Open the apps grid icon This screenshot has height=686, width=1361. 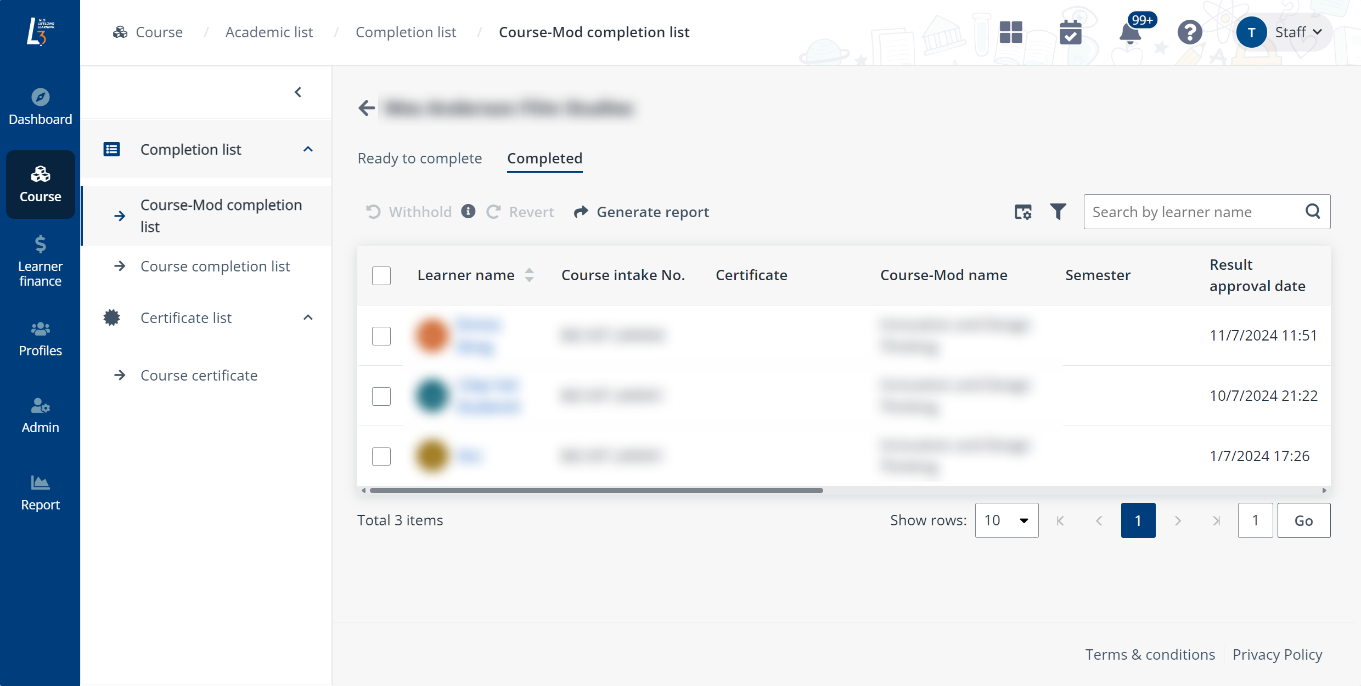pos(1011,32)
